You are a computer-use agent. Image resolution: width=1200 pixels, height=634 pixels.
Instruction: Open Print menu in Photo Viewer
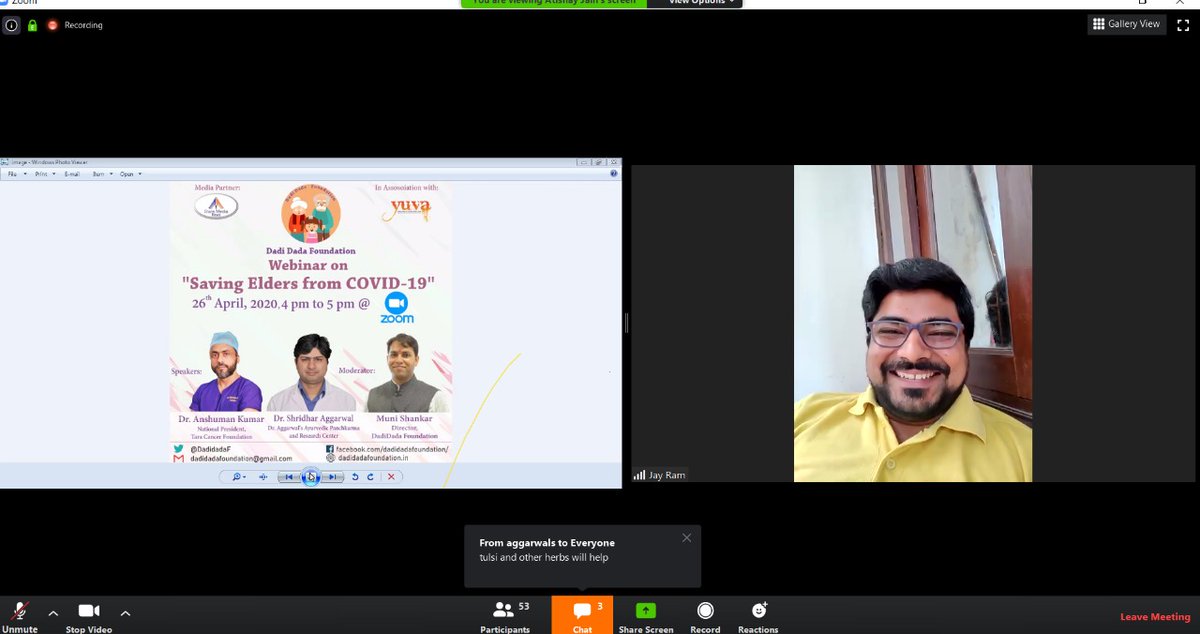point(44,174)
